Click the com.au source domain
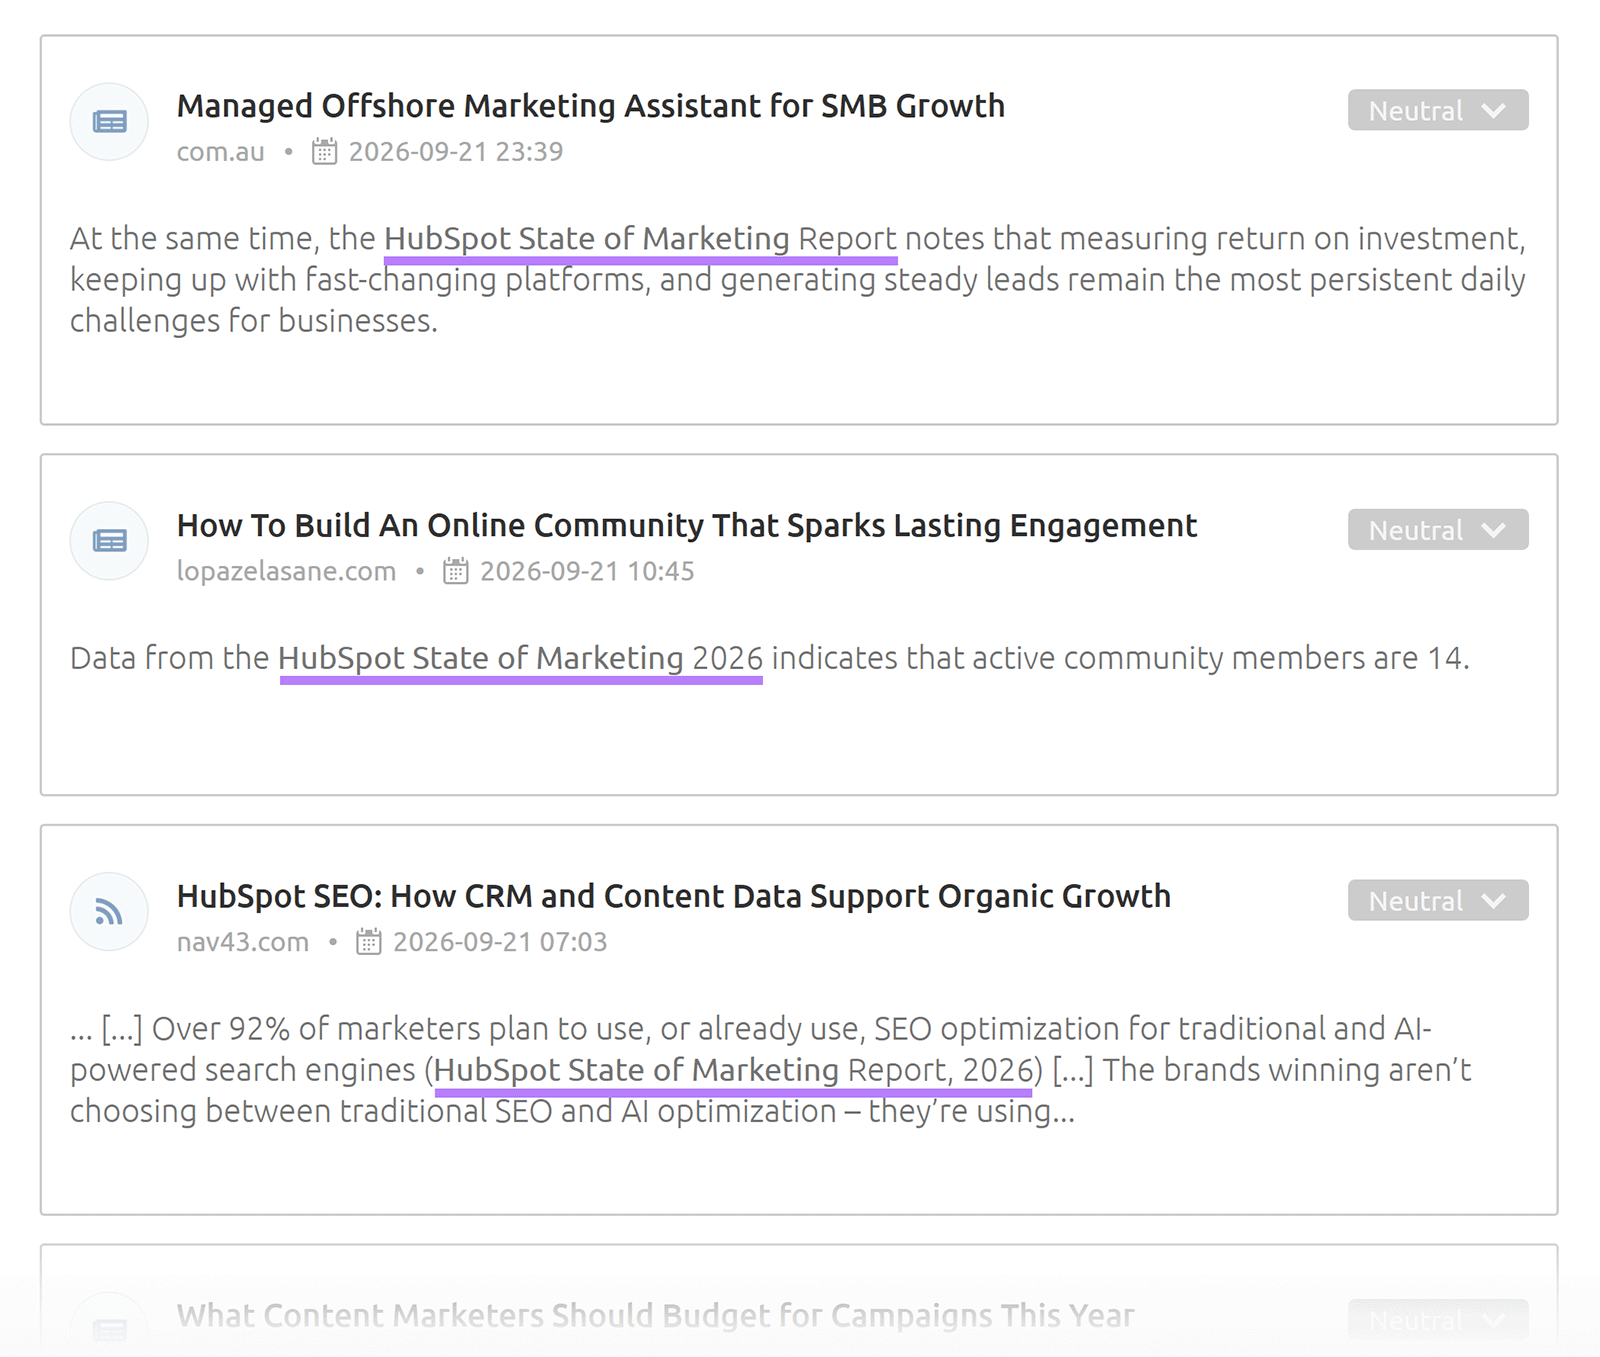Image resolution: width=1600 pixels, height=1357 pixels. click(221, 152)
